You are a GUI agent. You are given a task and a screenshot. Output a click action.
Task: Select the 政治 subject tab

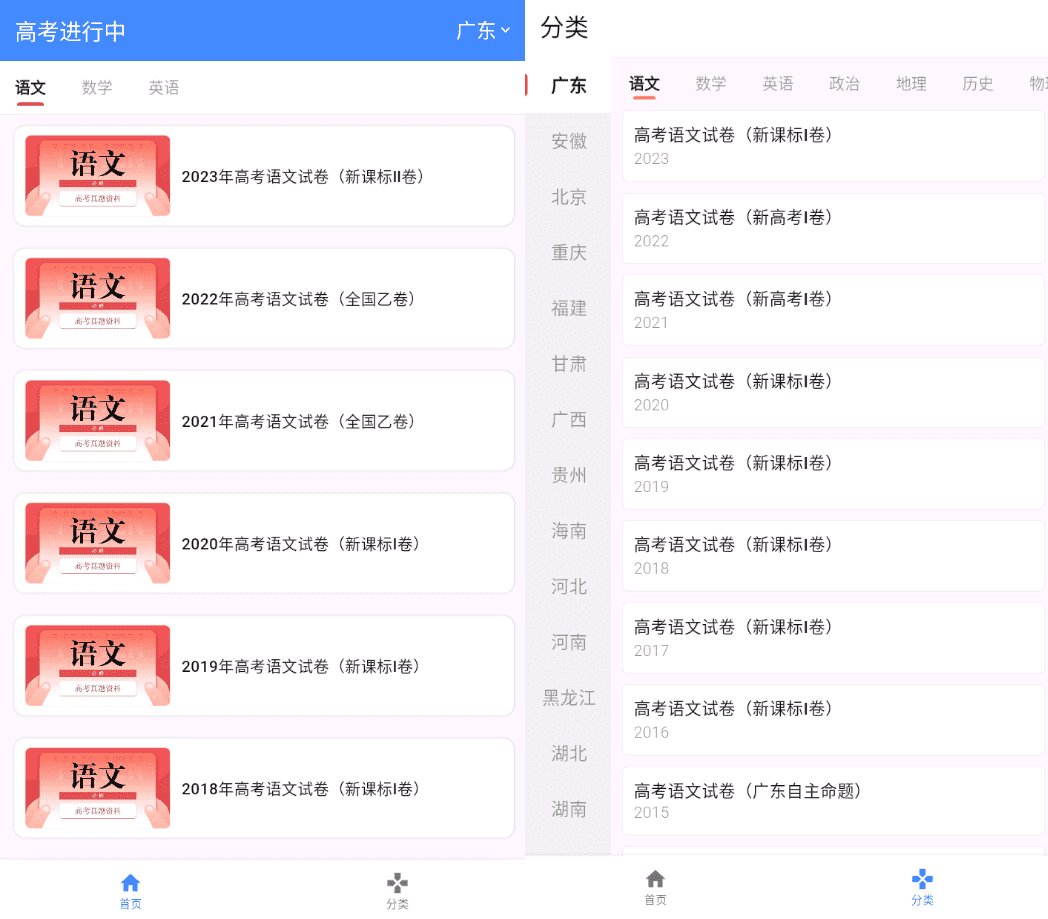tap(844, 84)
